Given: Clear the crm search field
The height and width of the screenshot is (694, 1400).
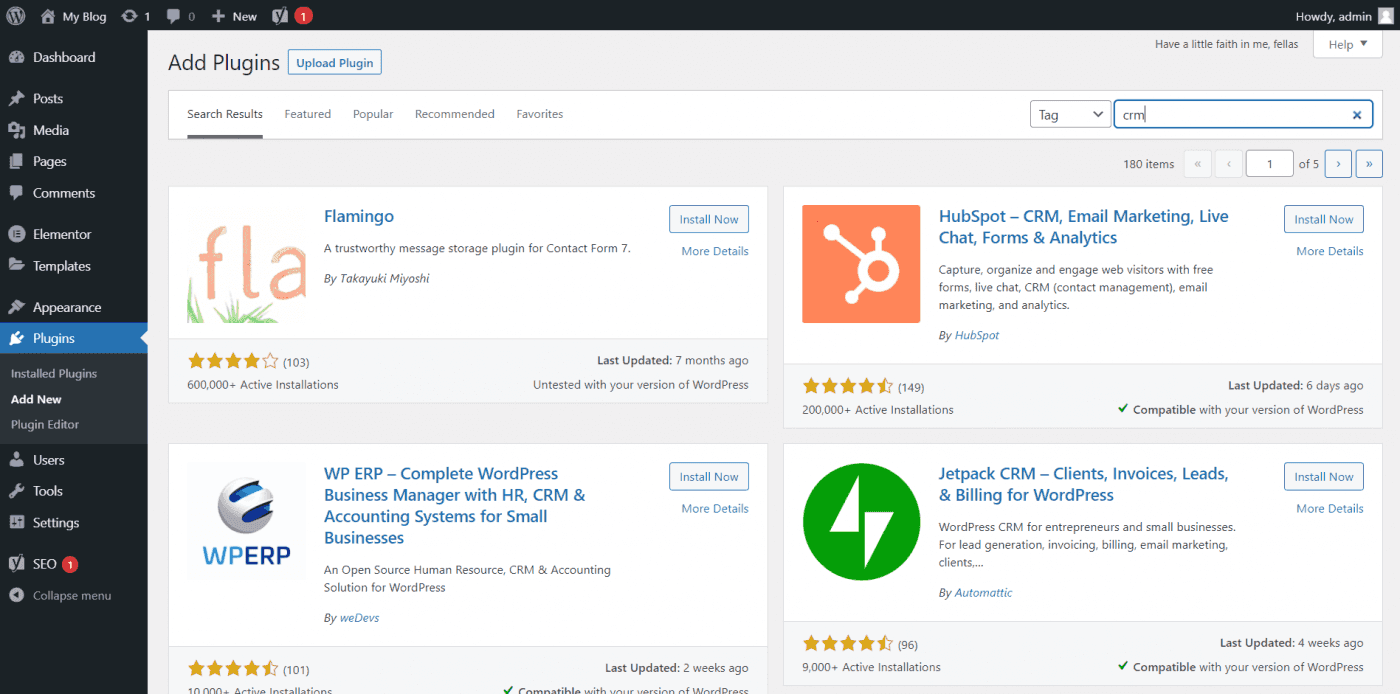Looking at the screenshot, I should [x=1357, y=115].
